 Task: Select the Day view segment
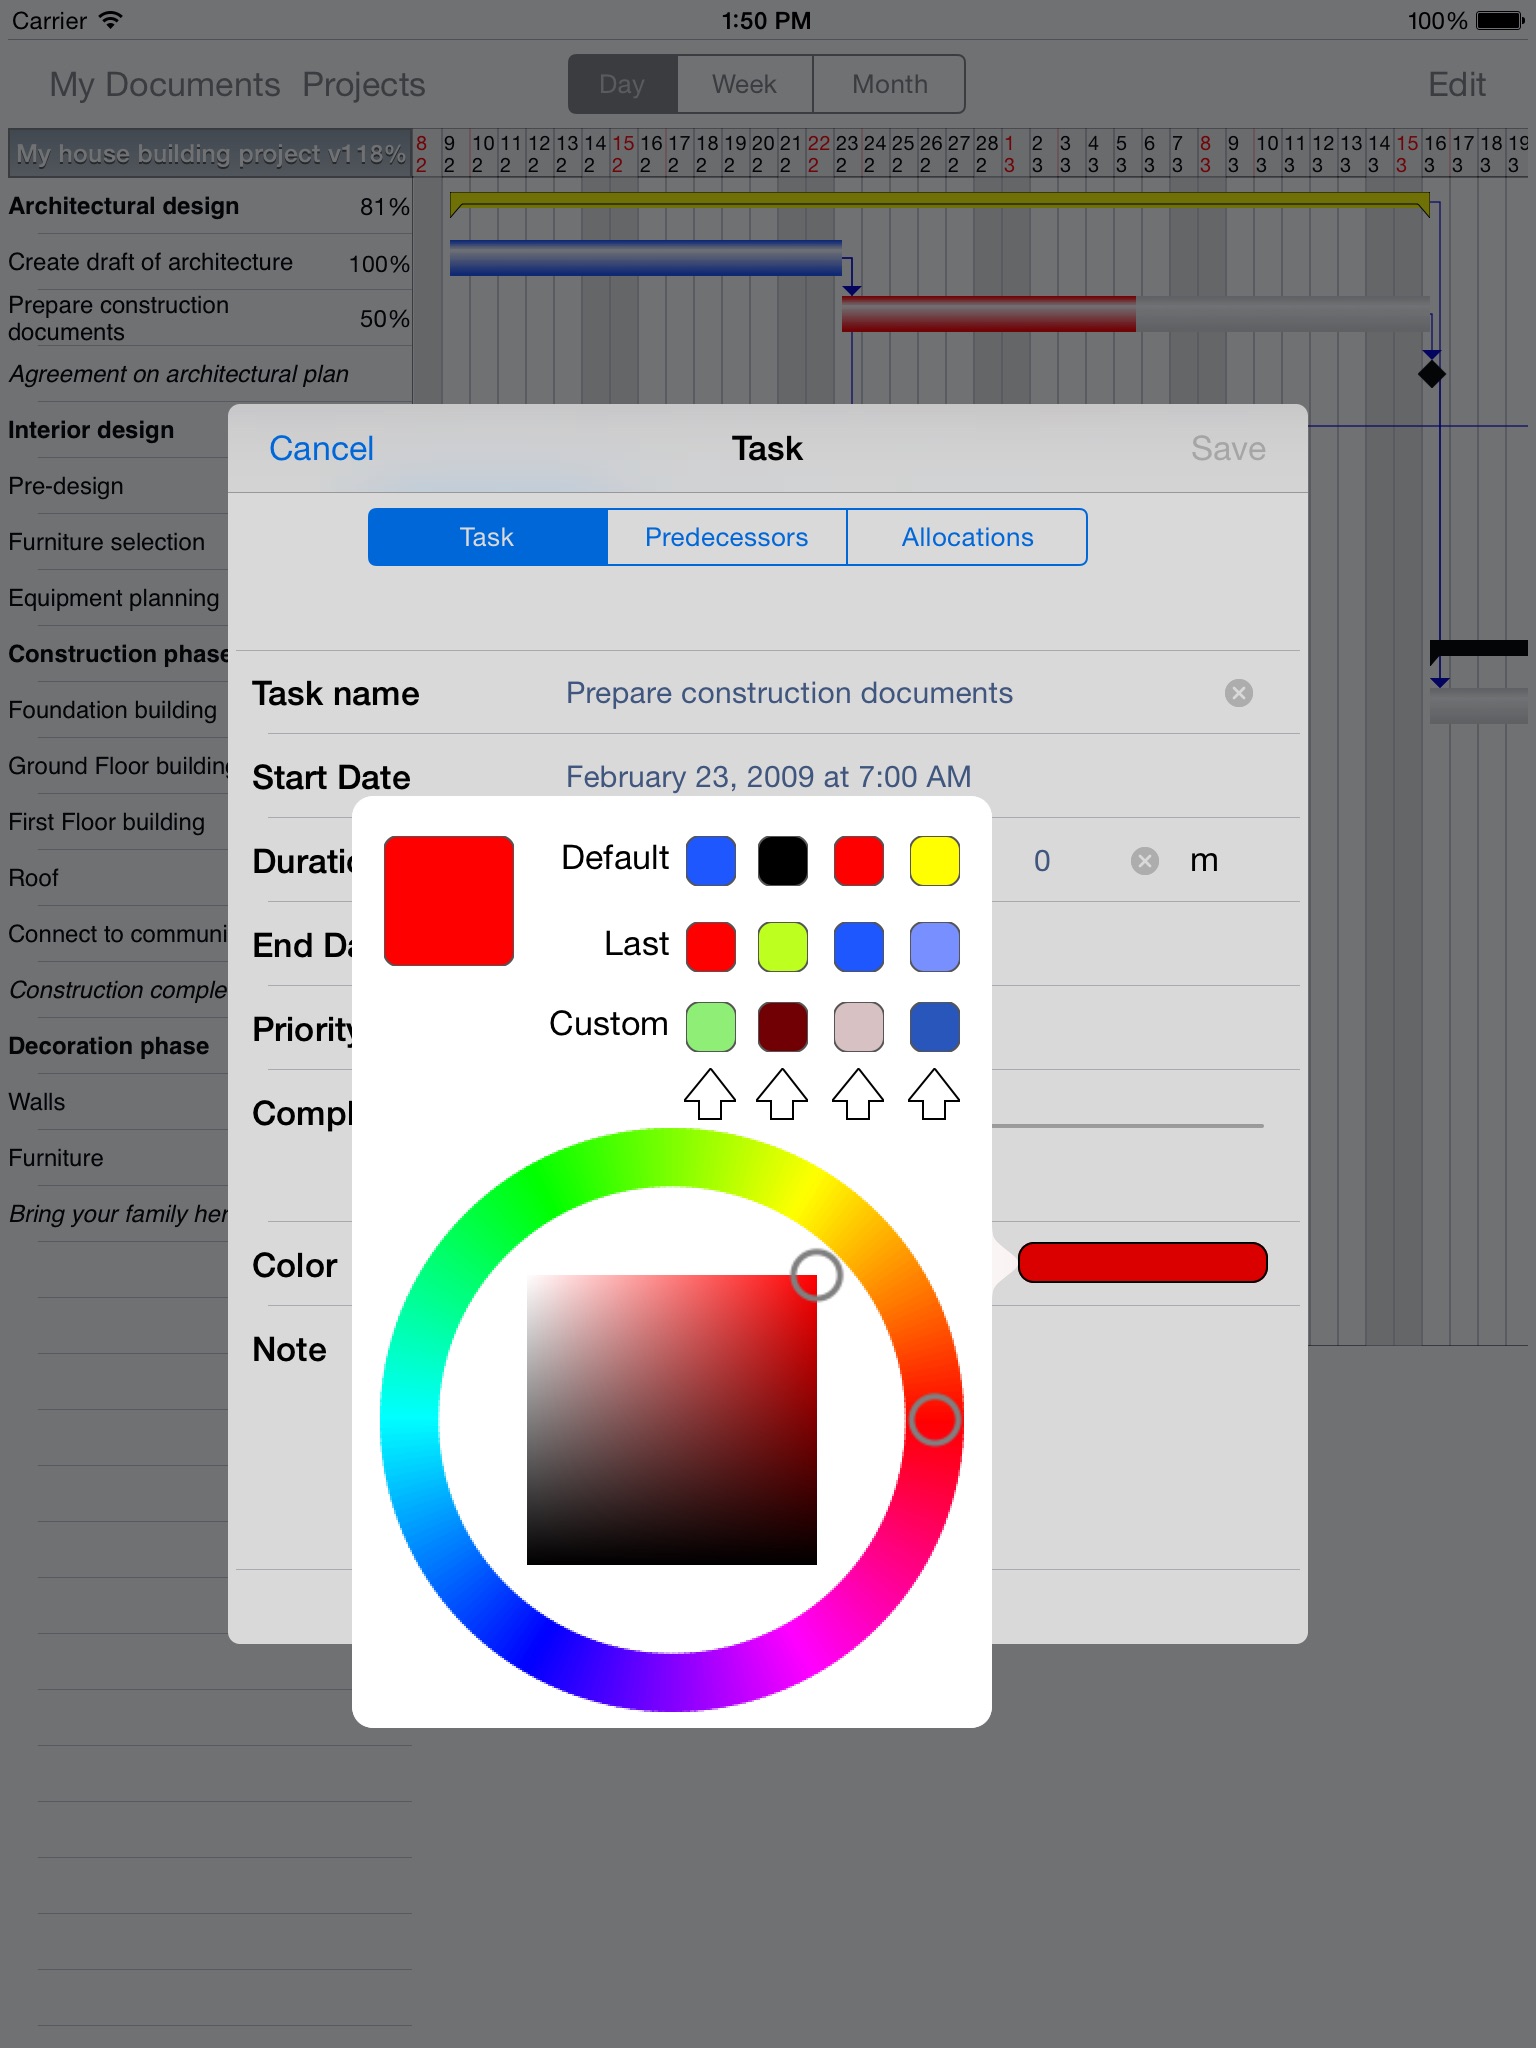tap(623, 84)
